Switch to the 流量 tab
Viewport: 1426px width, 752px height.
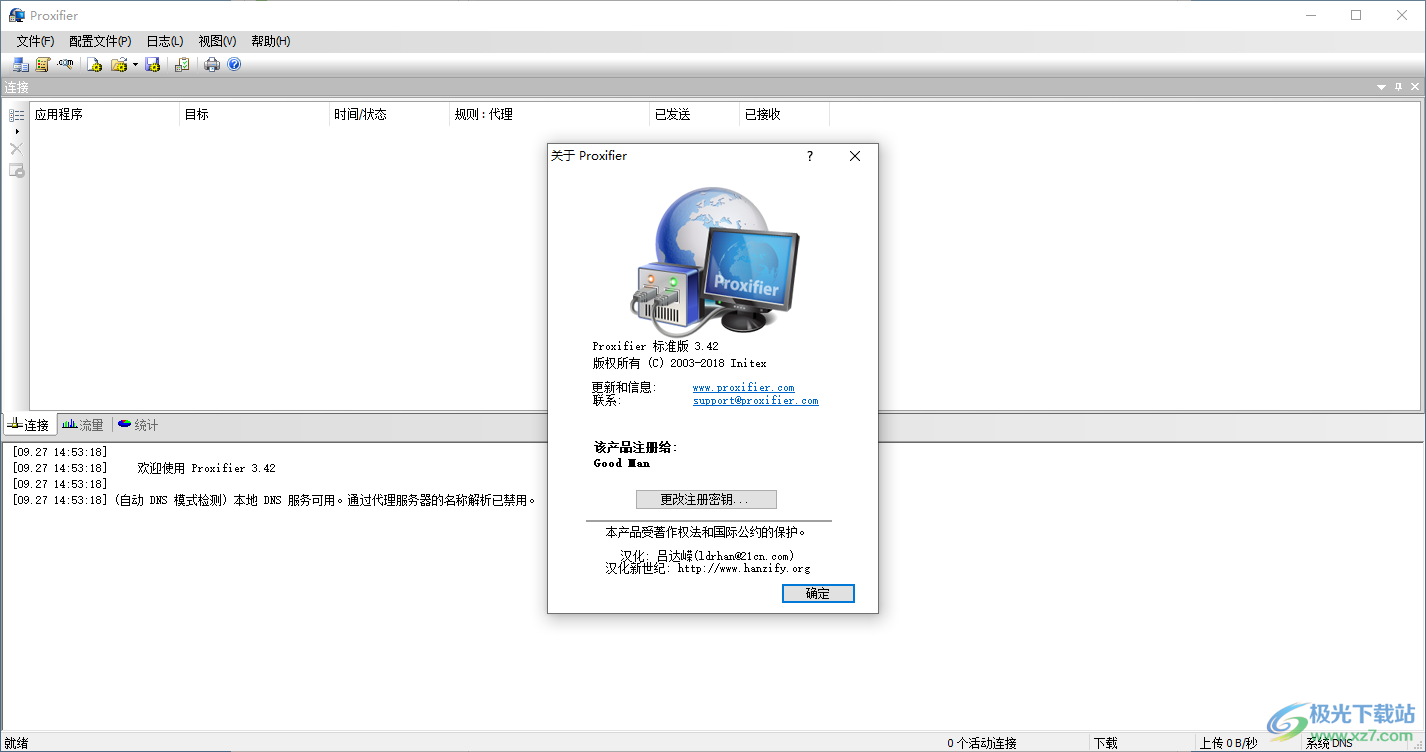83,425
